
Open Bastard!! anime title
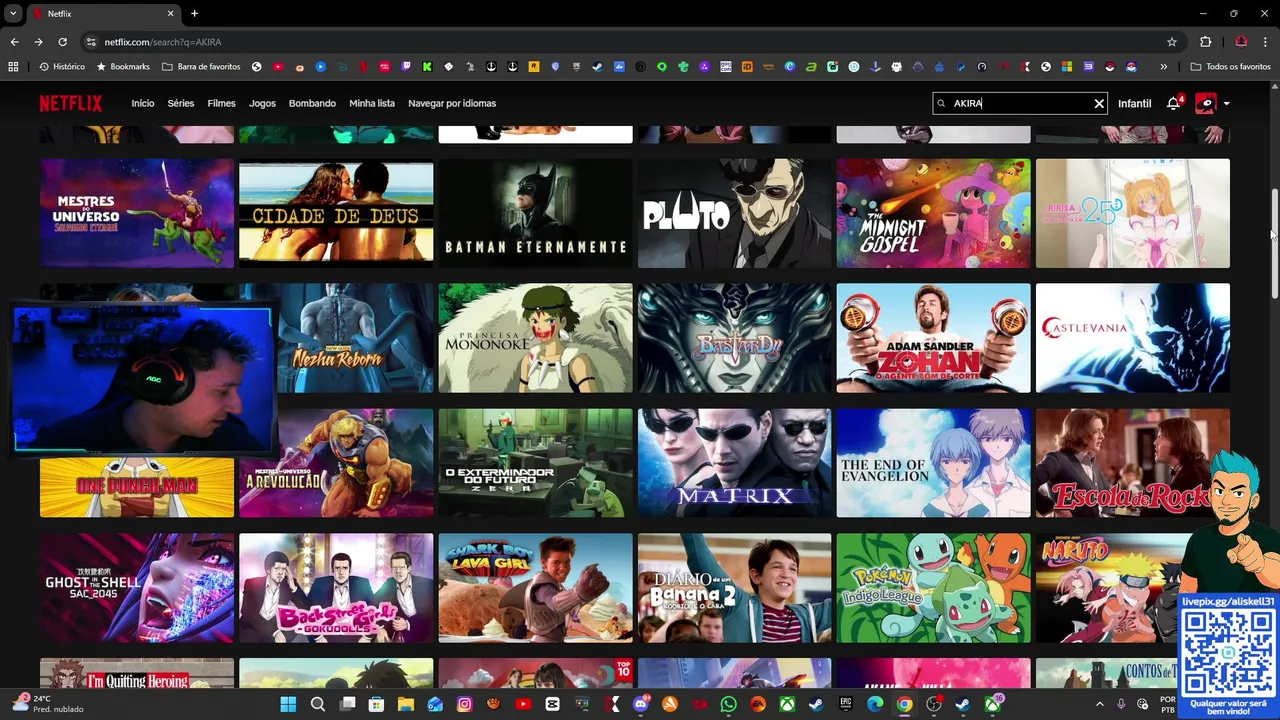[734, 338]
